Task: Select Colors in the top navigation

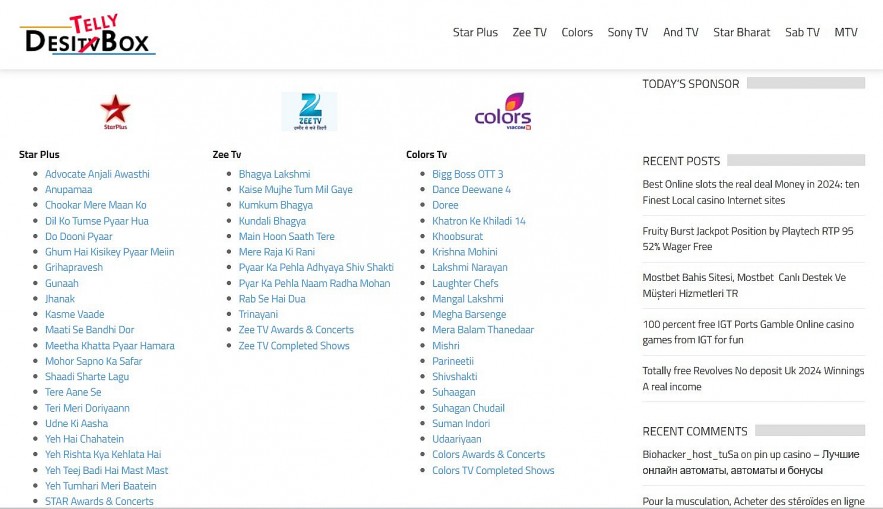Action: (x=577, y=32)
